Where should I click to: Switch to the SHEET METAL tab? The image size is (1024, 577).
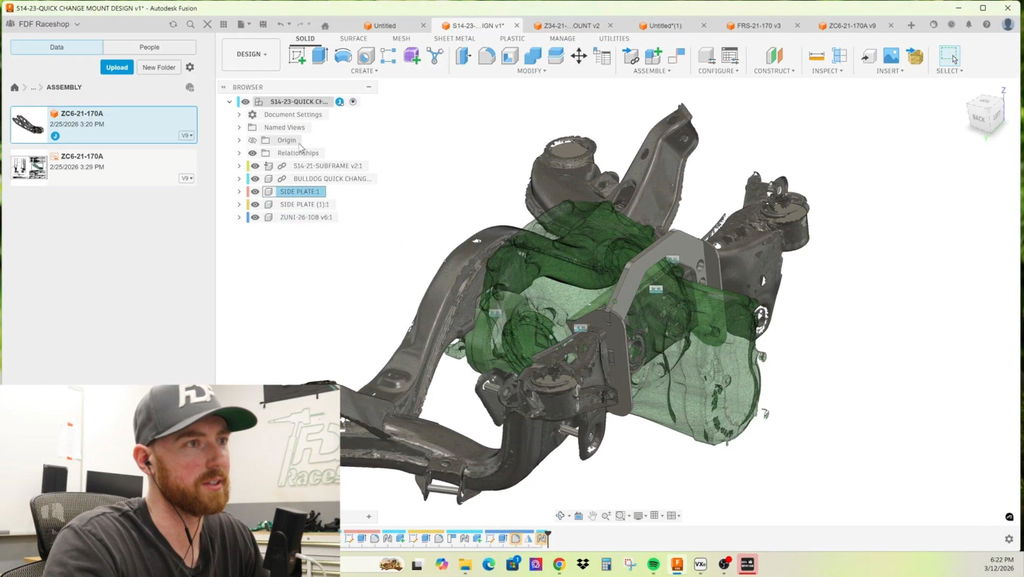pos(455,39)
